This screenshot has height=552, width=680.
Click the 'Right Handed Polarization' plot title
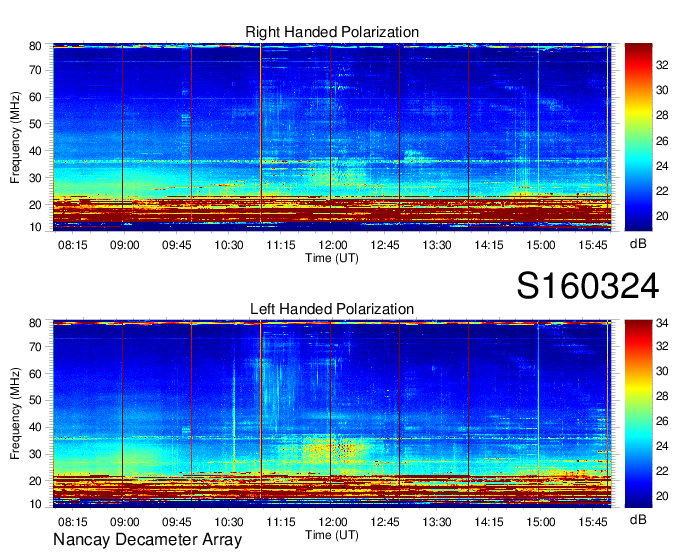[332, 32]
